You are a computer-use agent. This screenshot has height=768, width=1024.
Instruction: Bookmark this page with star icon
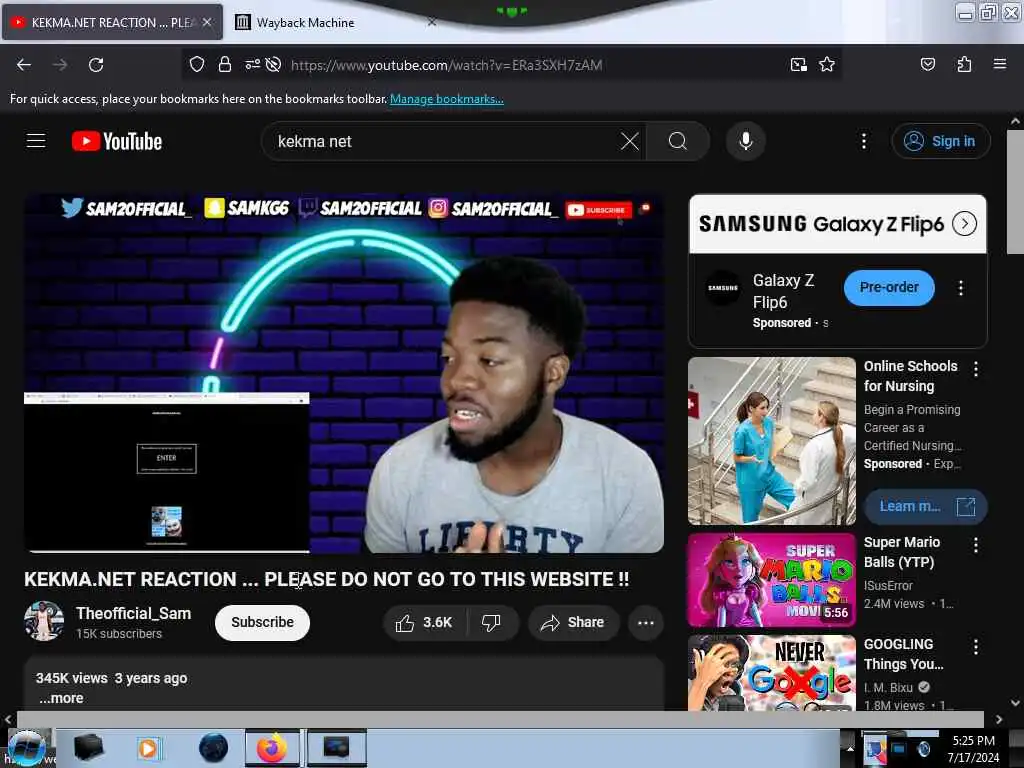point(827,65)
